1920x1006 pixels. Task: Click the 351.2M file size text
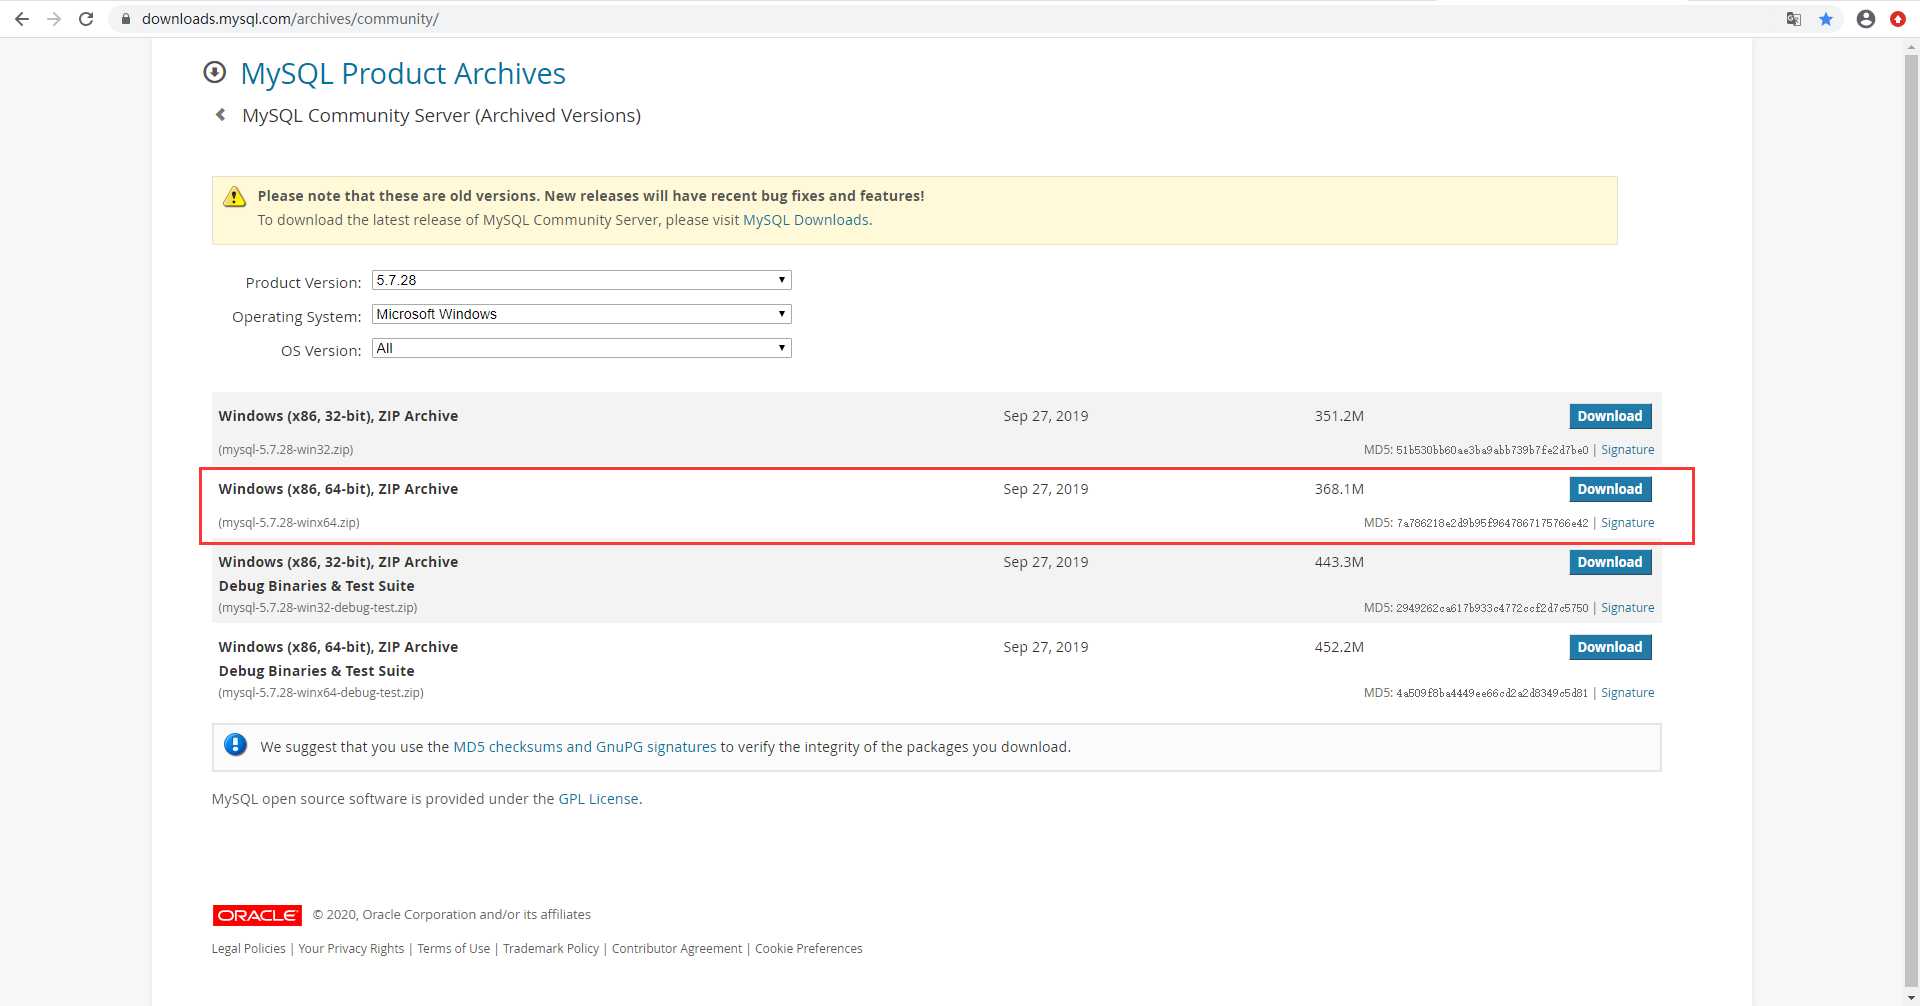(1339, 416)
